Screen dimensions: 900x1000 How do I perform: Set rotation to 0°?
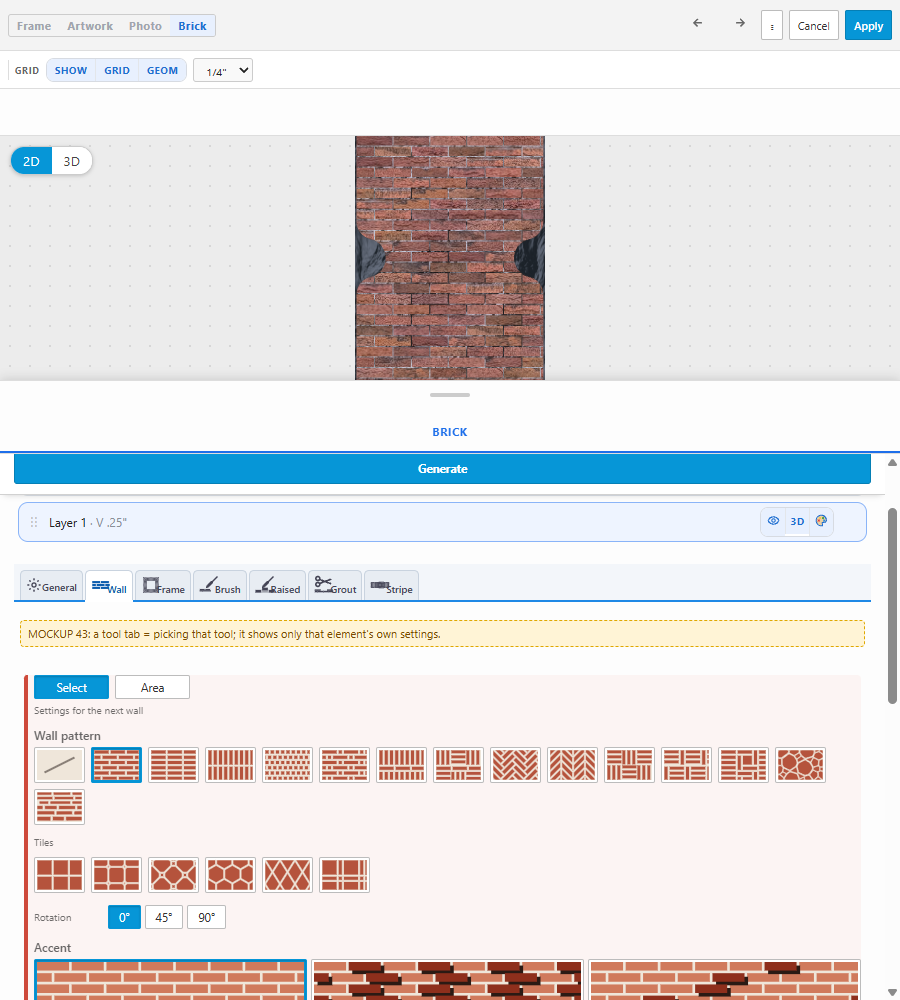pyautogui.click(x=124, y=917)
